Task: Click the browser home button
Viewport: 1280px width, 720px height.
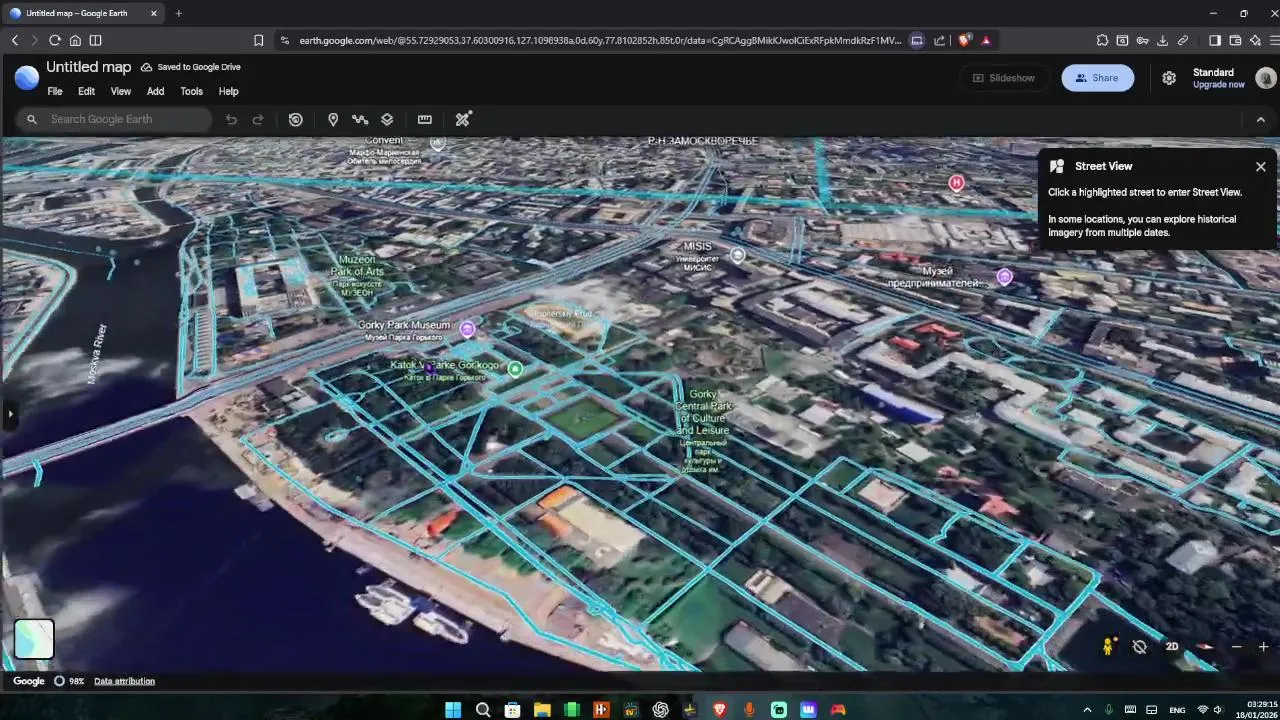Action: click(75, 40)
